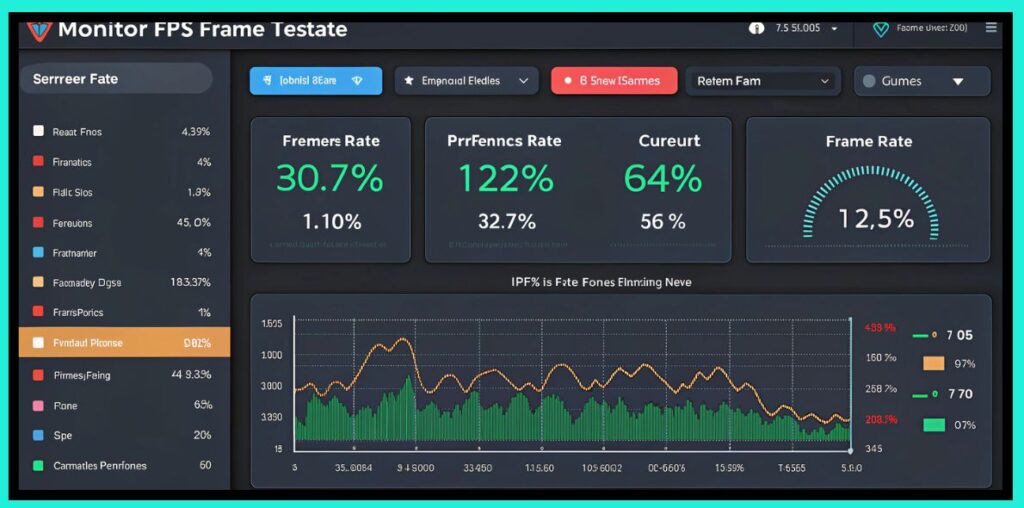The width and height of the screenshot is (1024, 508).
Task: Expand the Emenaial Eledles dropdown
Action: (x=523, y=81)
